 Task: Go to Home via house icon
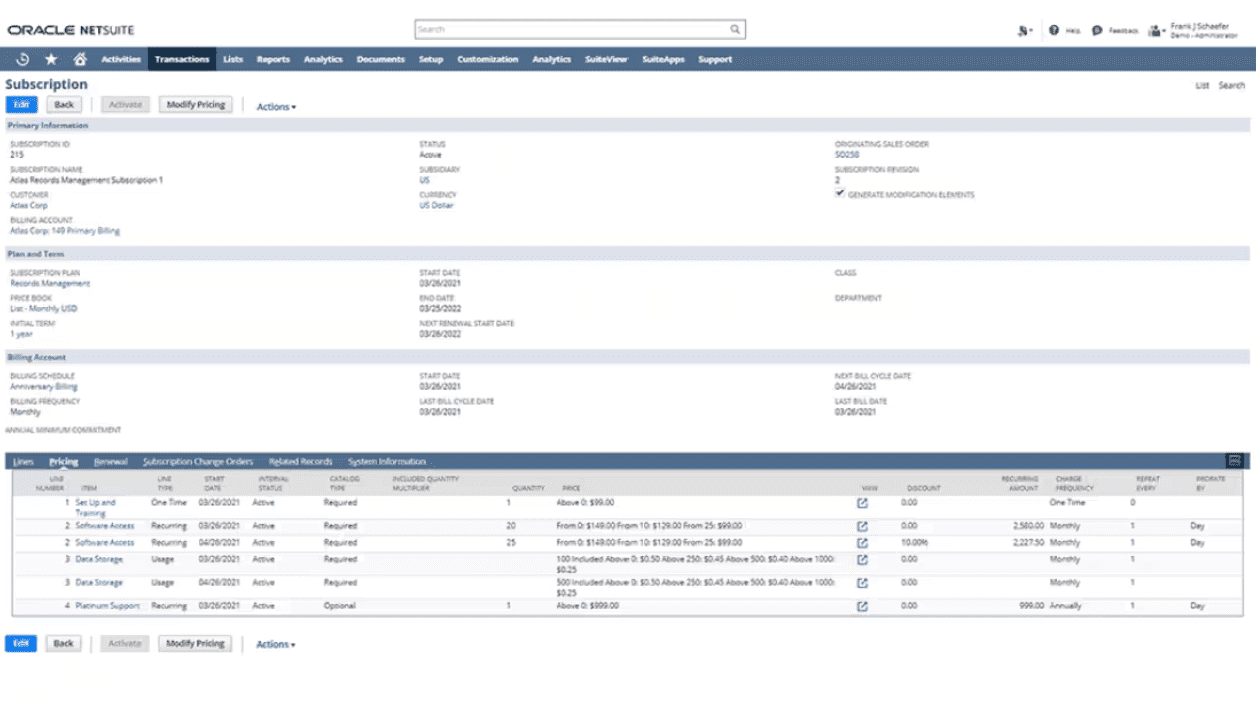pyautogui.click(x=80, y=60)
